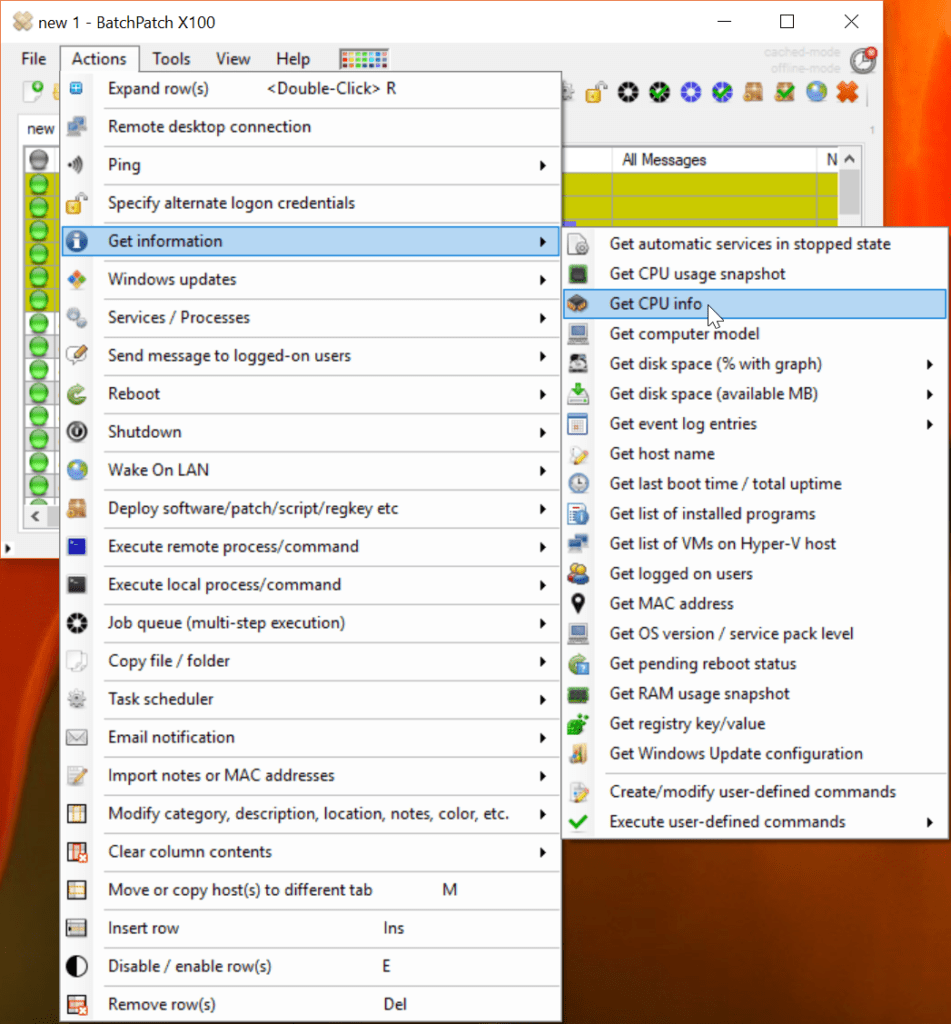
Task: Select the Expand row(s) icon in Actions menu
Action: (x=76, y=89)
